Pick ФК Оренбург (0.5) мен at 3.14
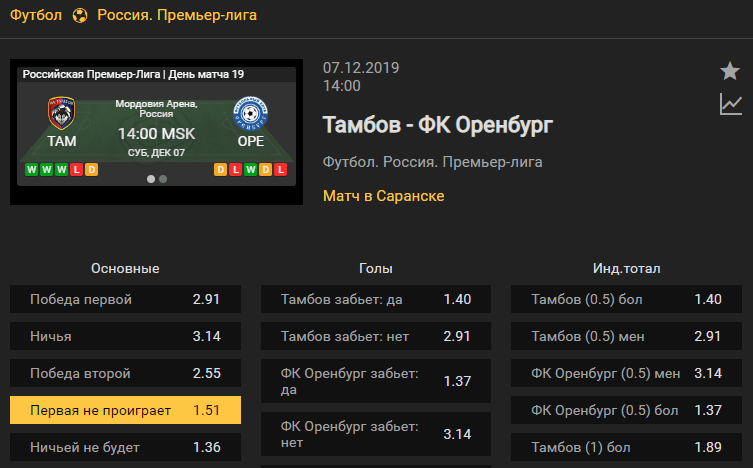This screenshot has height=468, width=753. pos(626,373)
